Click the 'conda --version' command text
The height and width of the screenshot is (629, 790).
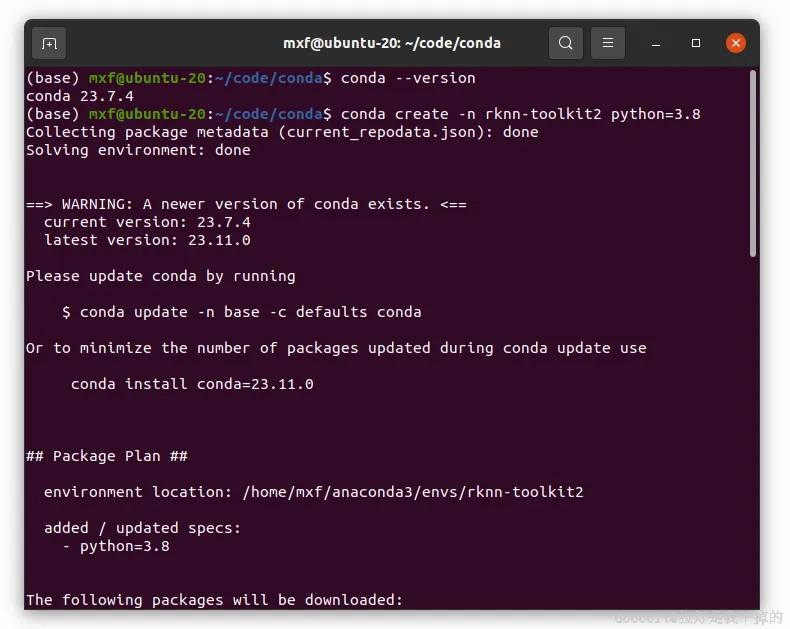408,78
